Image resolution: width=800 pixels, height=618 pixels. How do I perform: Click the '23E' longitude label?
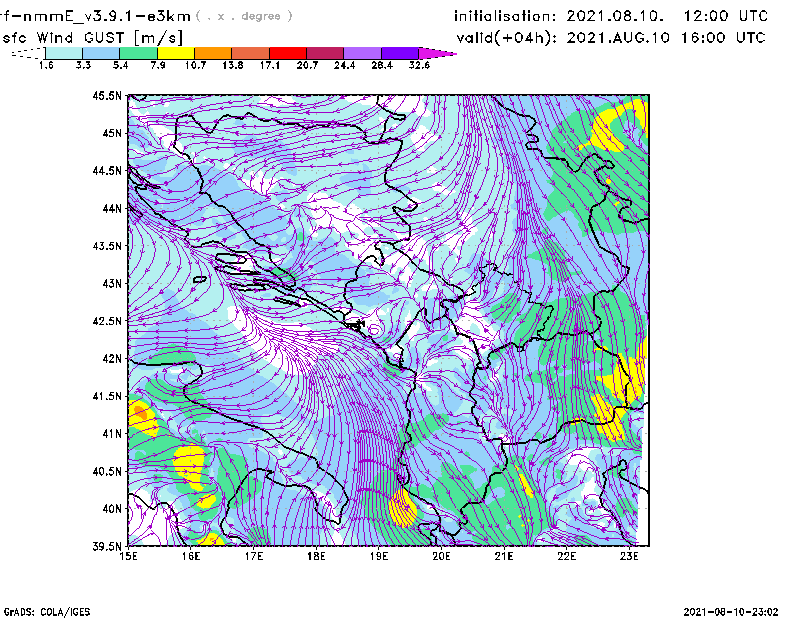(x=629, y=556)
